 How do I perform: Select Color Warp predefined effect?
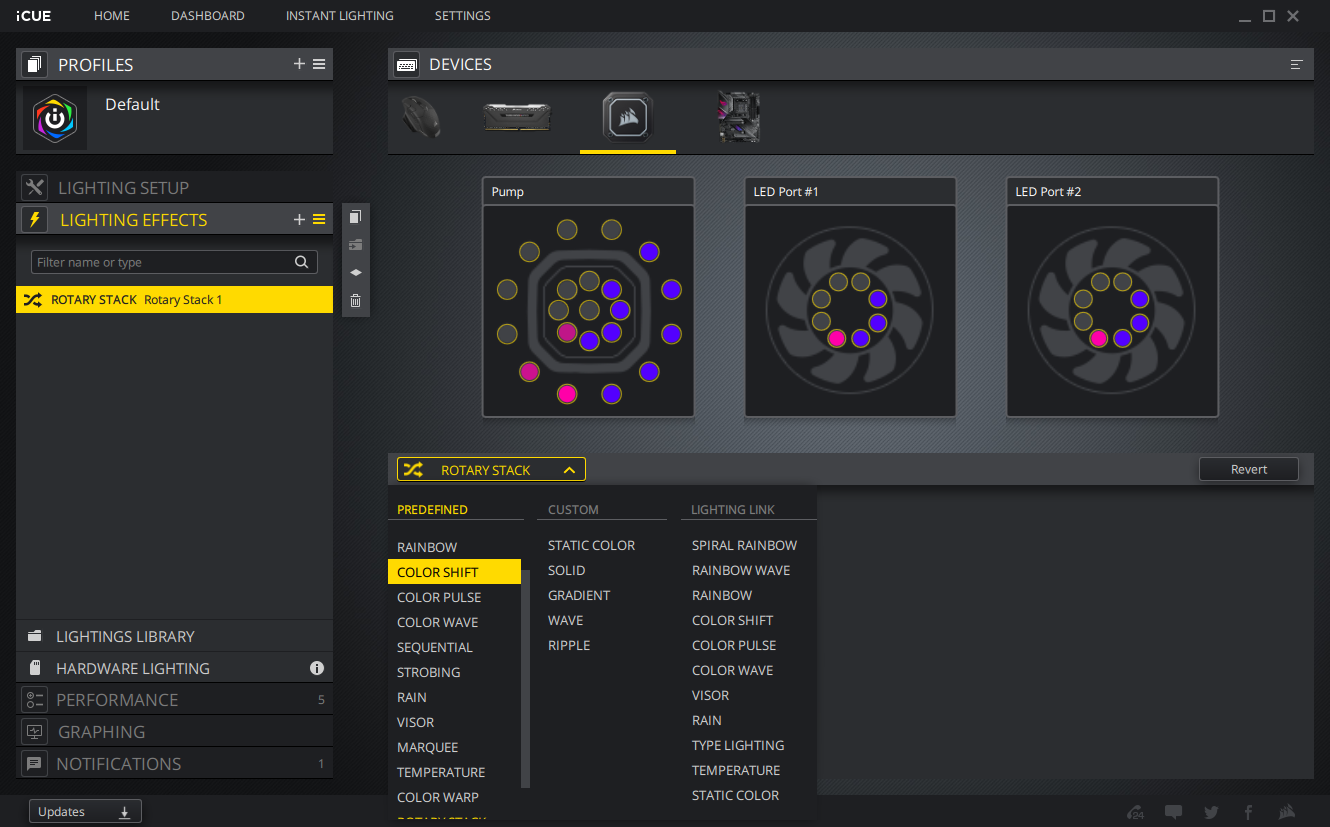pos(438,797)
